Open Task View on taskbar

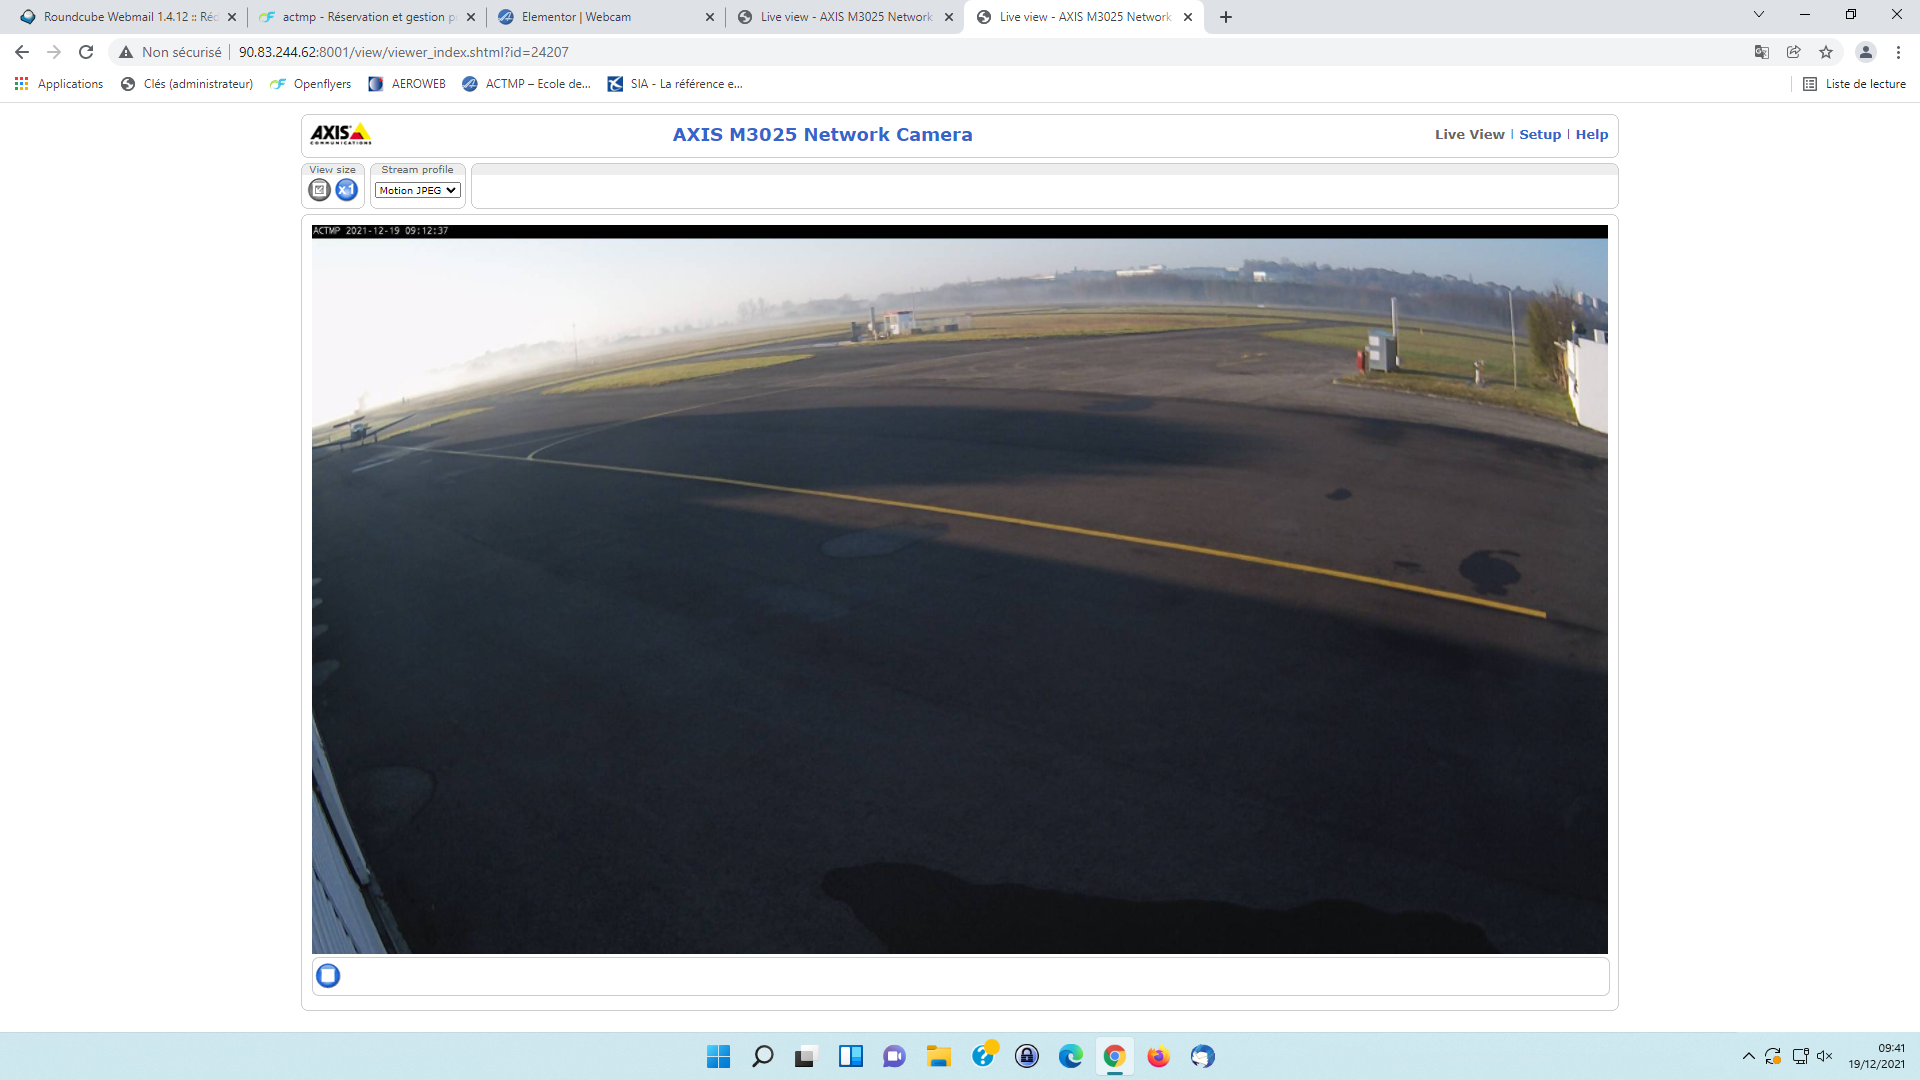(806, 1056)
